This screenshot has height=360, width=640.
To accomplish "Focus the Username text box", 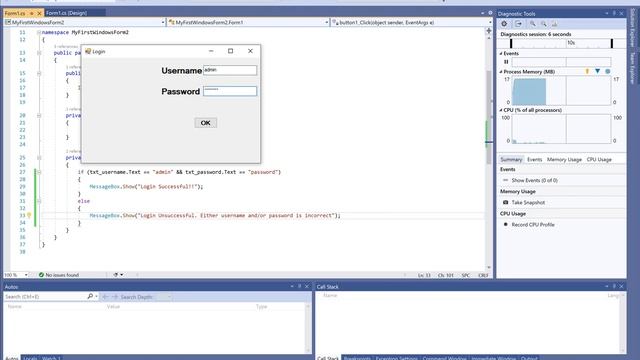I will coord(230,70).
